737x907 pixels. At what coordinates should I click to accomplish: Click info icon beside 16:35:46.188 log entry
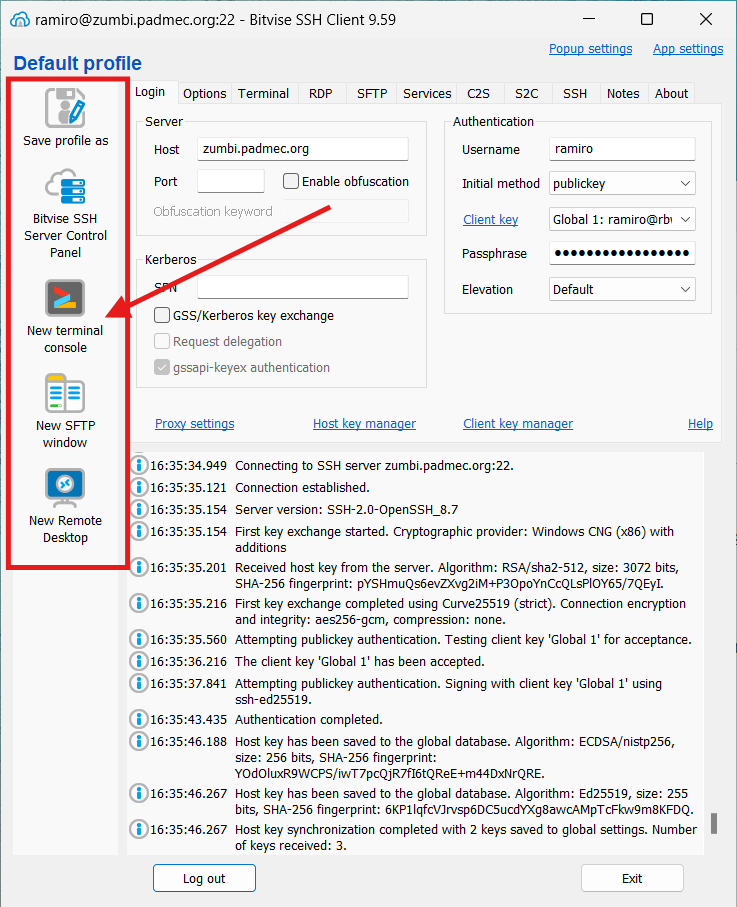click(x=139, y=741)
